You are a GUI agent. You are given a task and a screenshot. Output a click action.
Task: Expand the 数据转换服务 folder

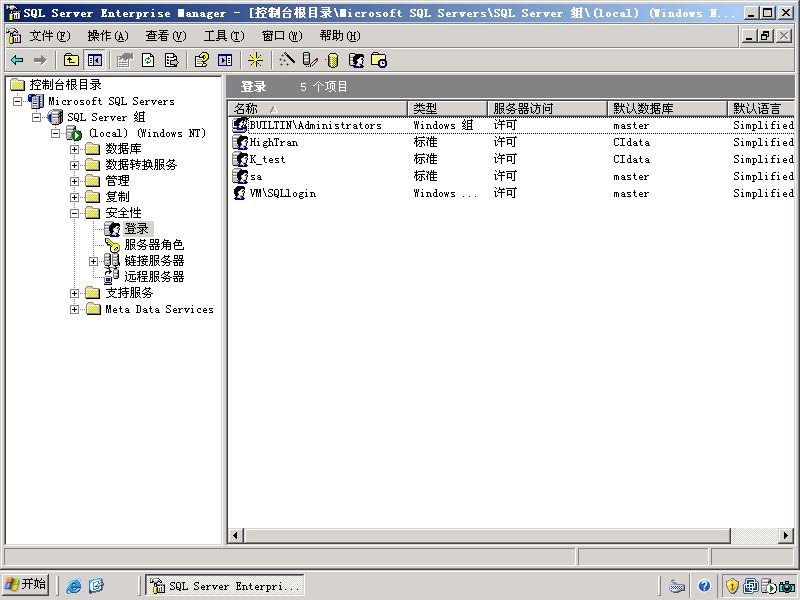(x=74, y=165)
